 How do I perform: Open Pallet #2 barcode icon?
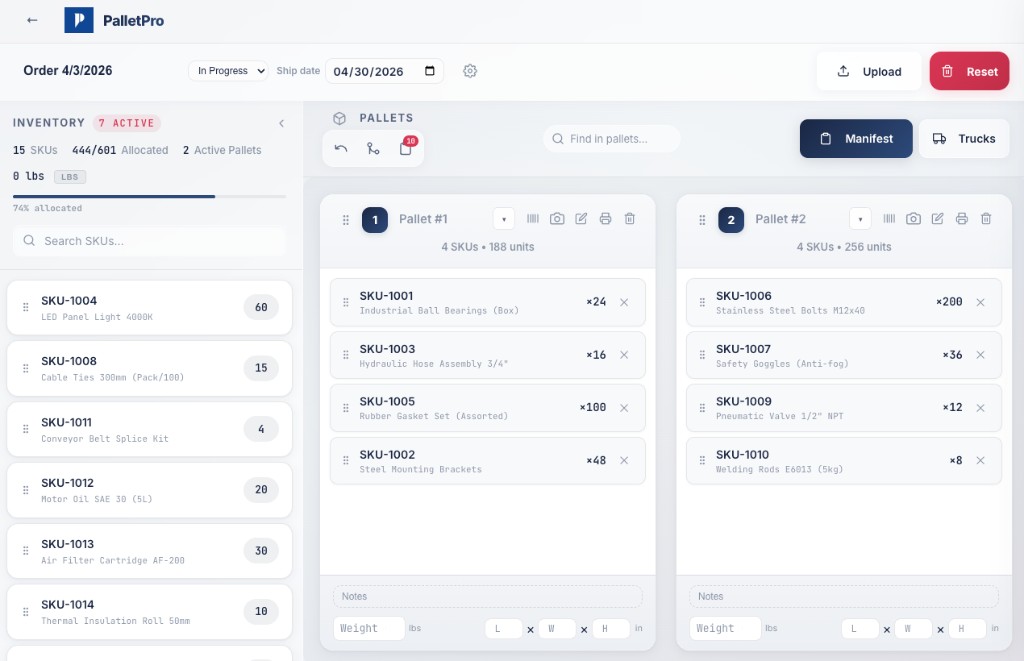[x=889, y=219]
